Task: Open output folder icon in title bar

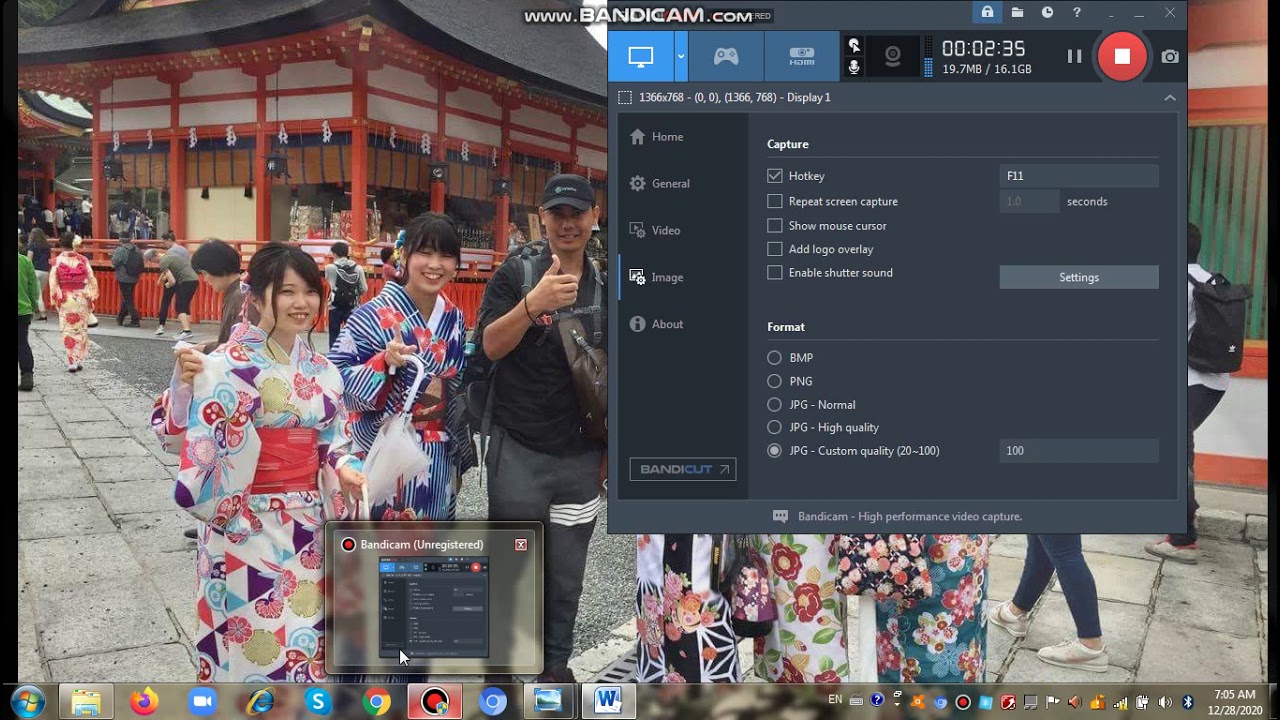Action: pos(1017,13)
